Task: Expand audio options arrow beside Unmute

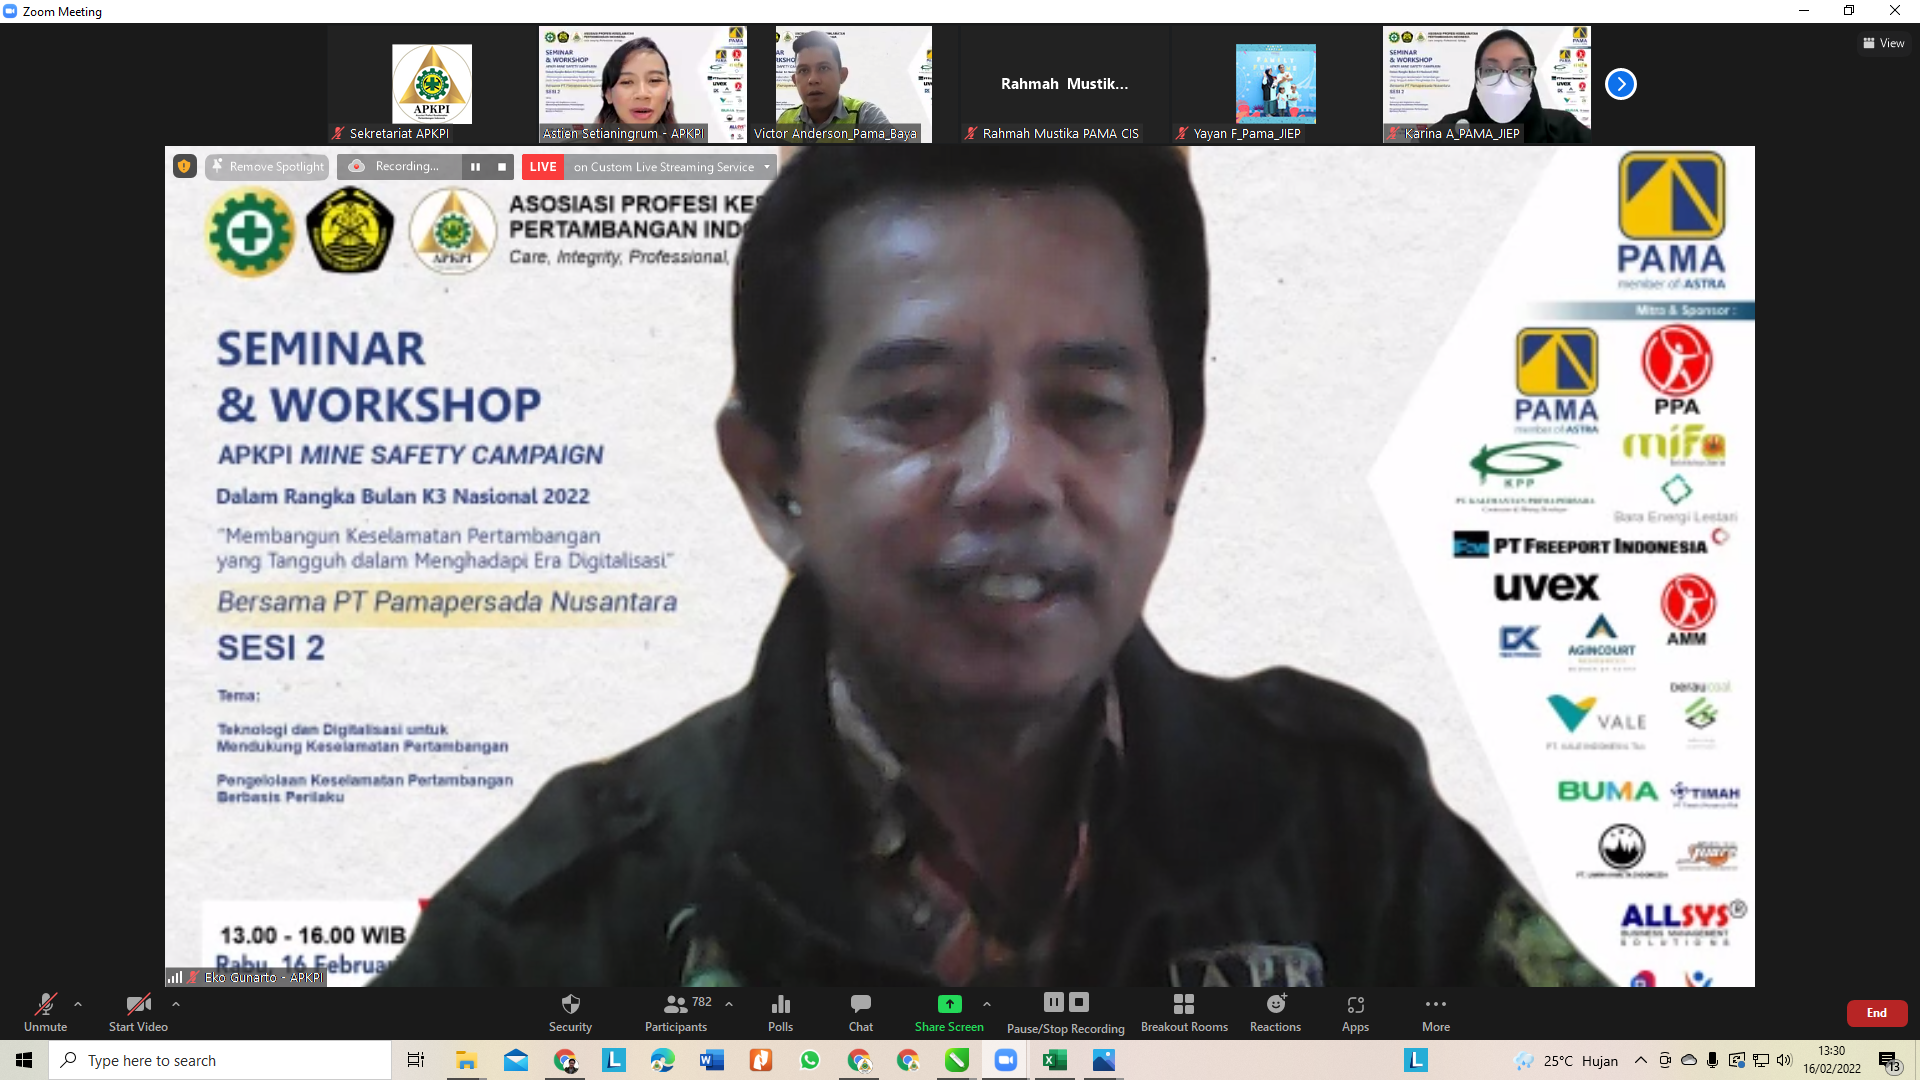Action: pyautogui.click(x=78, y=1004)
